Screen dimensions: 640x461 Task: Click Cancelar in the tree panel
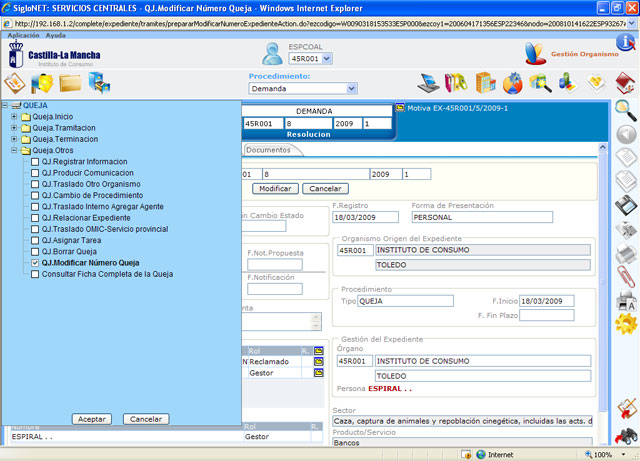pyautogui.click(x=146, y=419)
